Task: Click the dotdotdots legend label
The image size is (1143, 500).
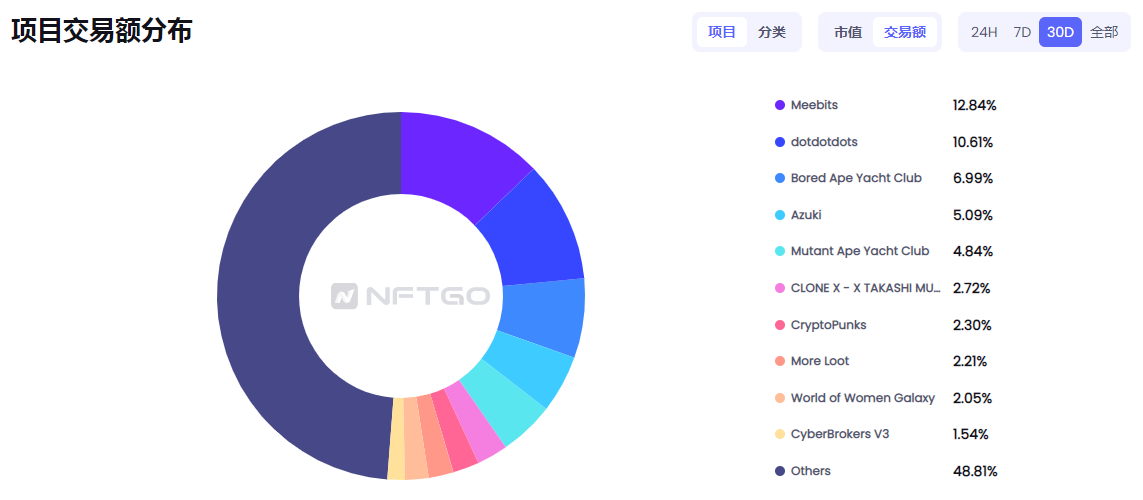Action: tap(824, 142)
